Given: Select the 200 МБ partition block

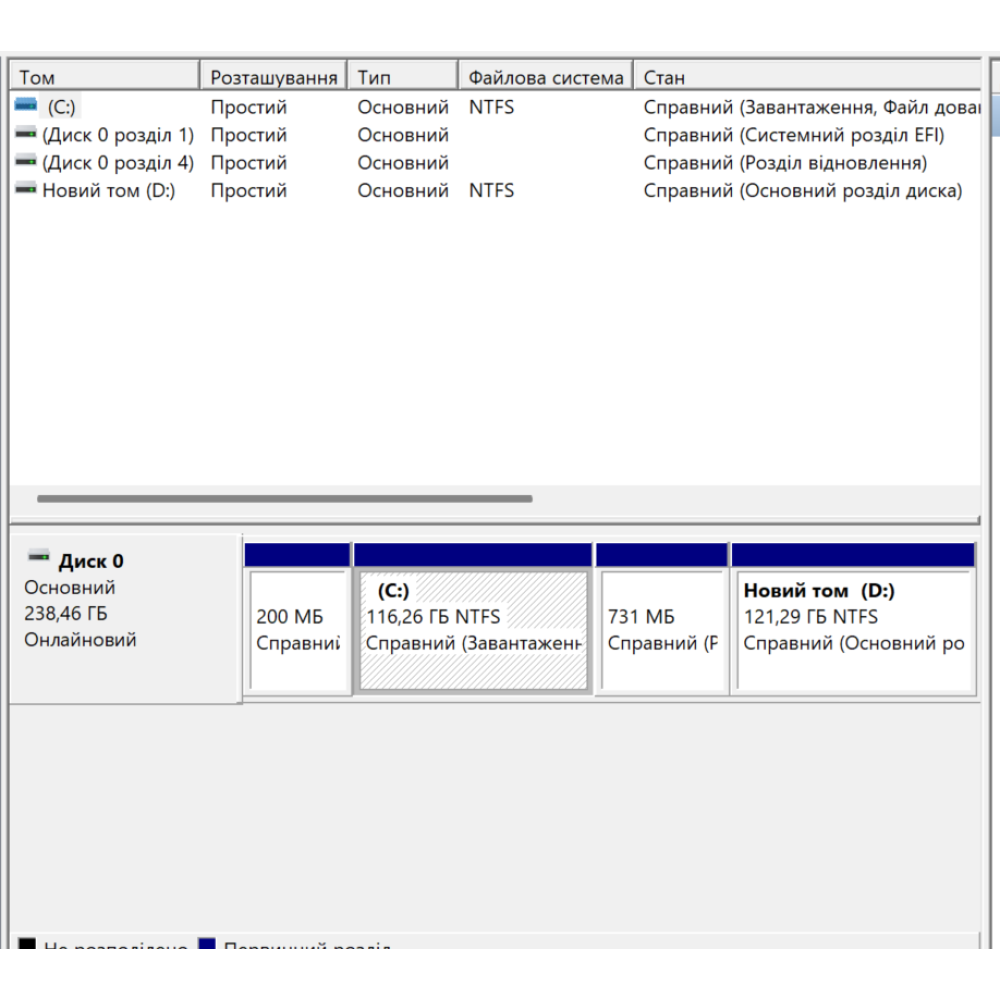Looking at the screenshot, I should (297, 630).
